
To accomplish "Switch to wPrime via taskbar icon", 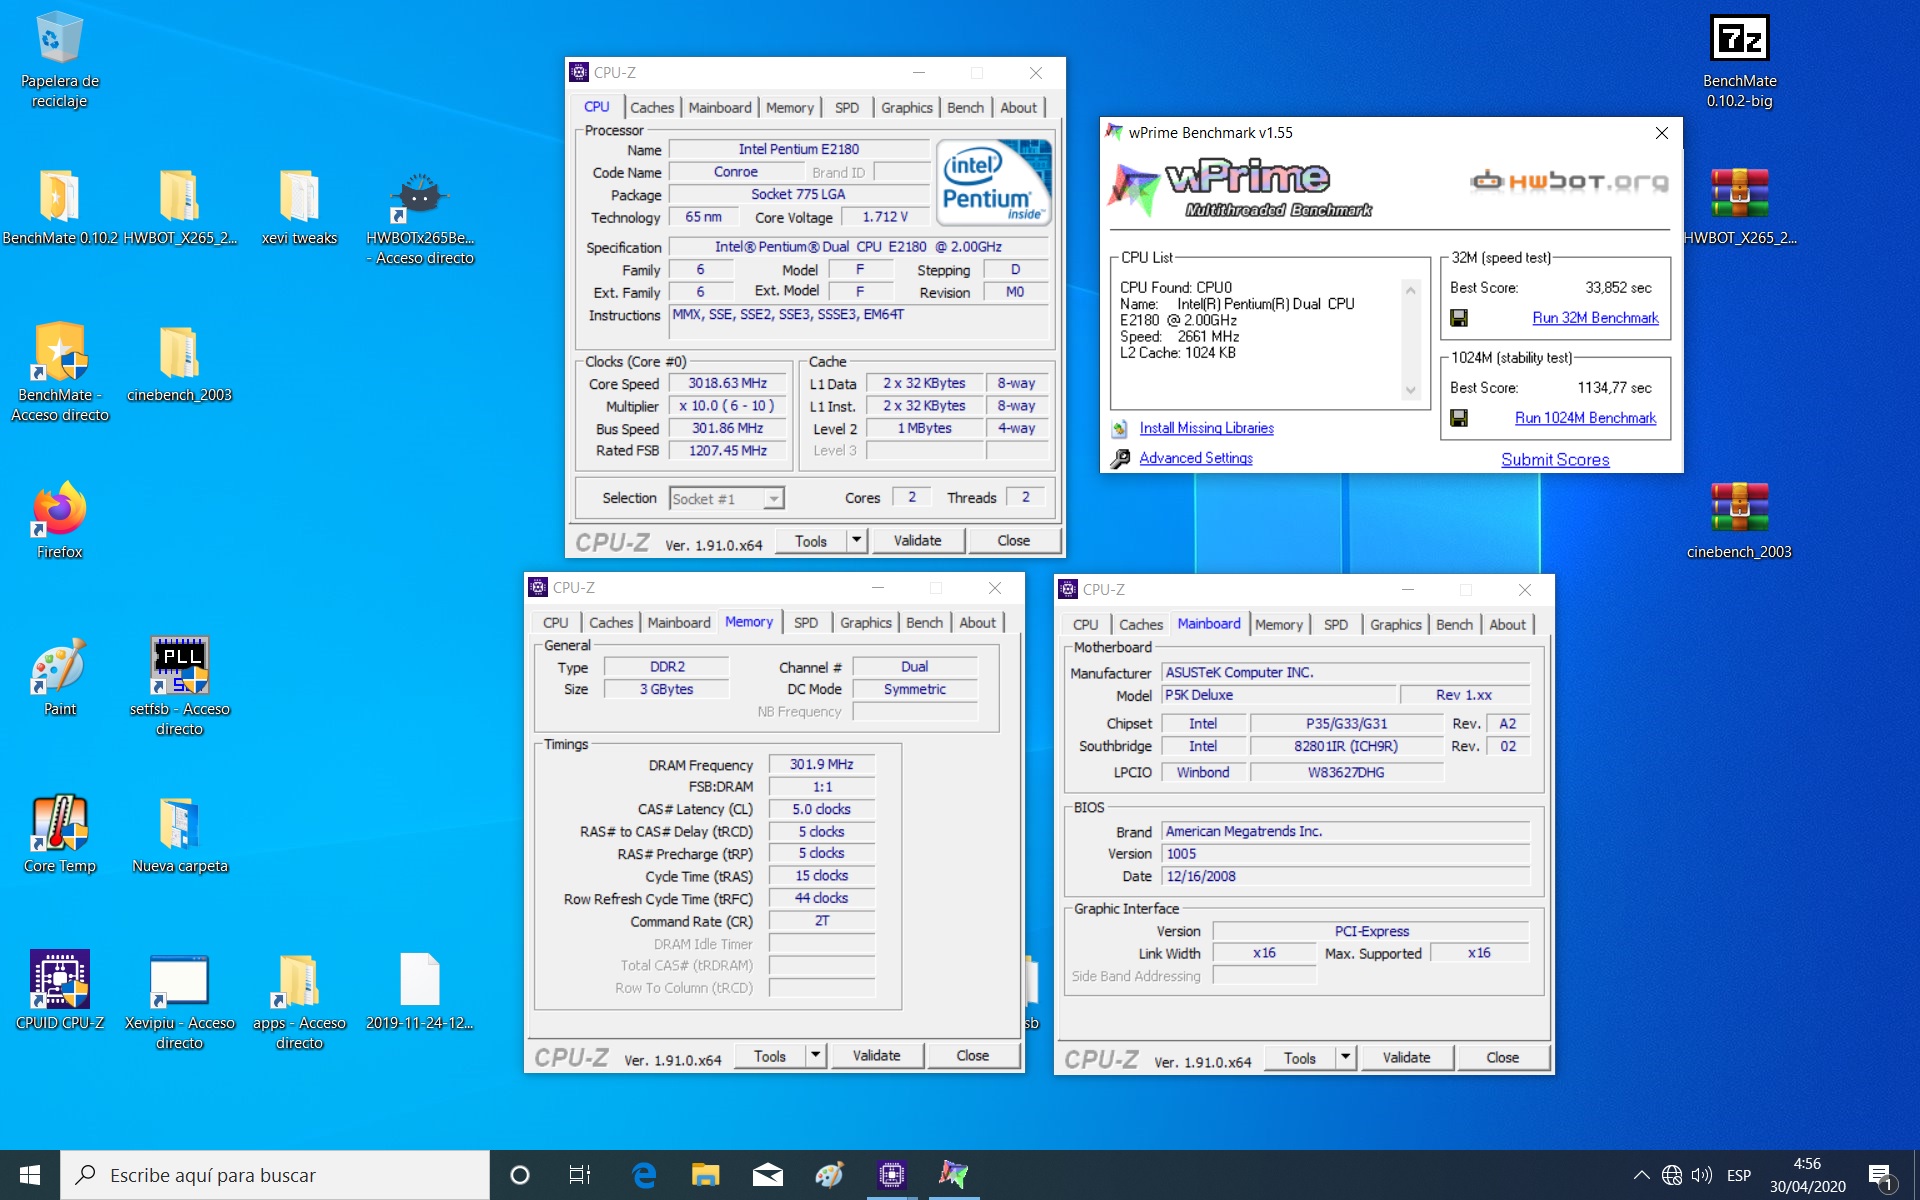I will (954, 1175).
